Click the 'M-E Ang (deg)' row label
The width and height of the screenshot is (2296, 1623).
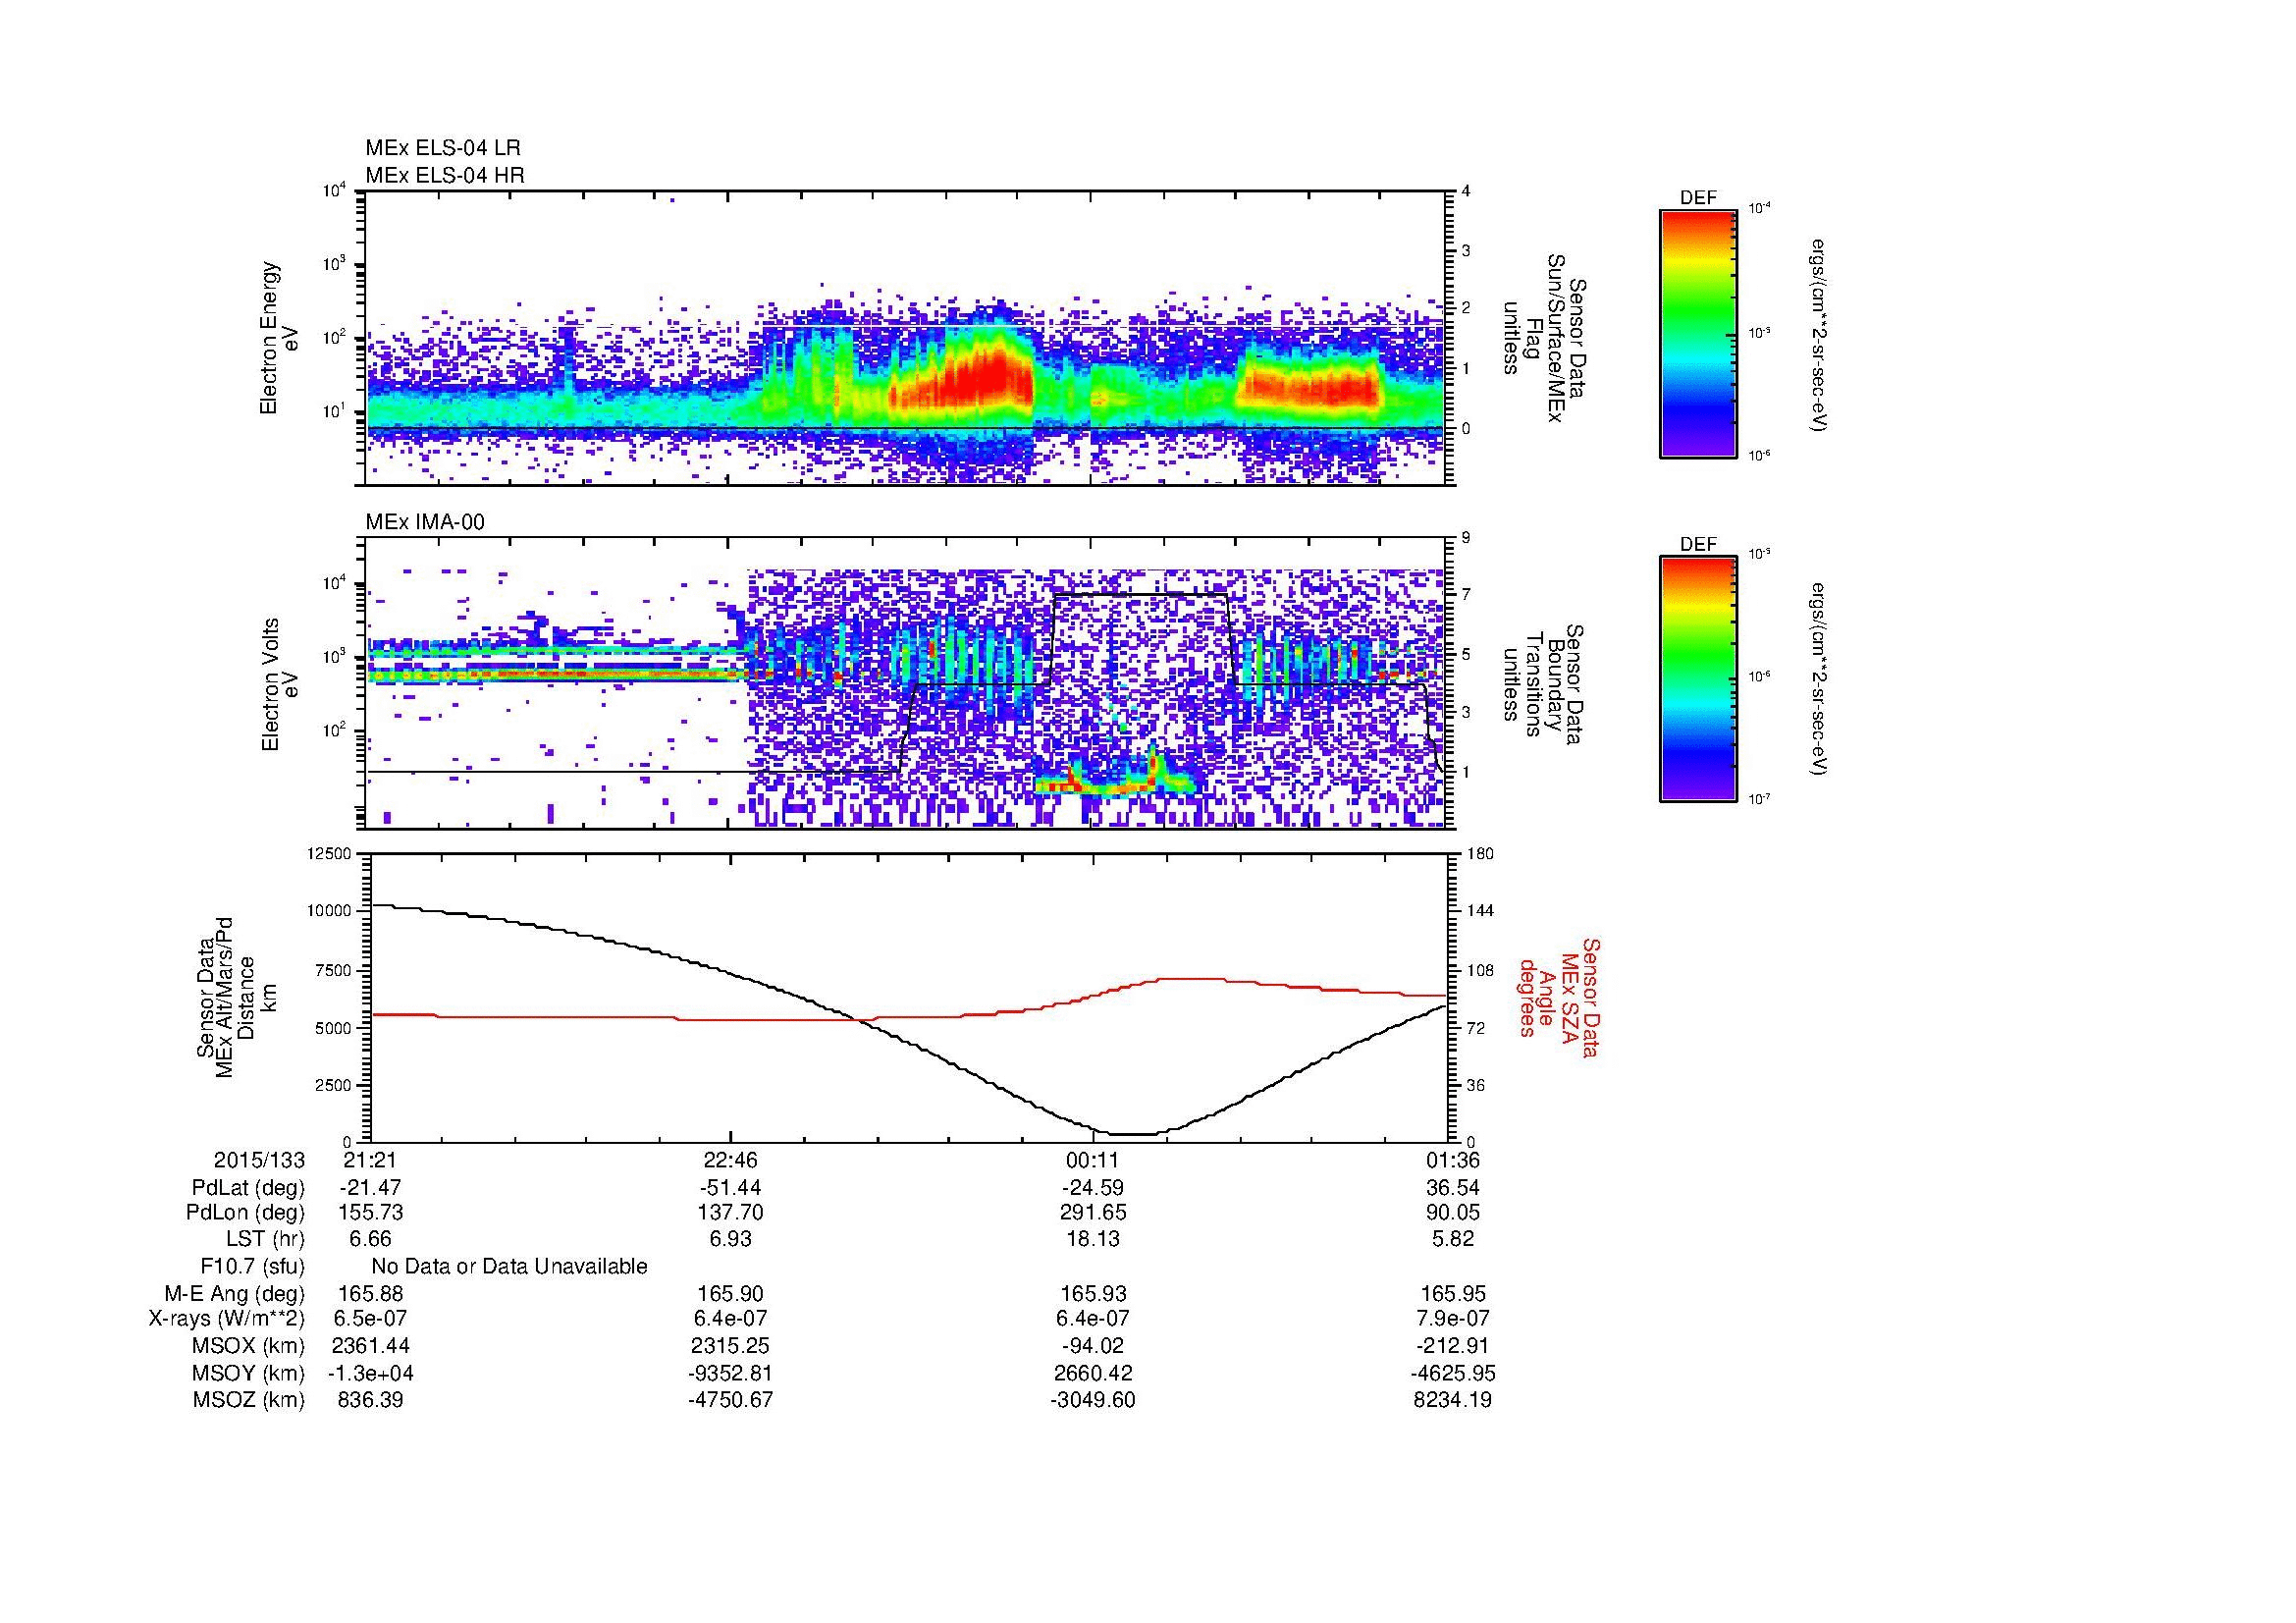point(237,1294)
